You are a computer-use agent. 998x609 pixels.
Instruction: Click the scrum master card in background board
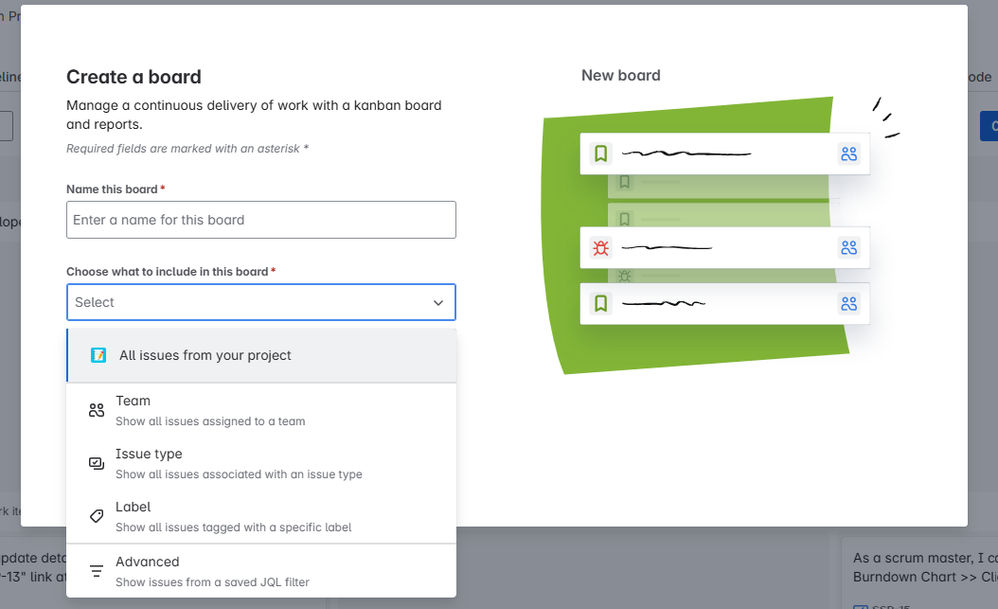pyautogui.click(x=920, y=573)
